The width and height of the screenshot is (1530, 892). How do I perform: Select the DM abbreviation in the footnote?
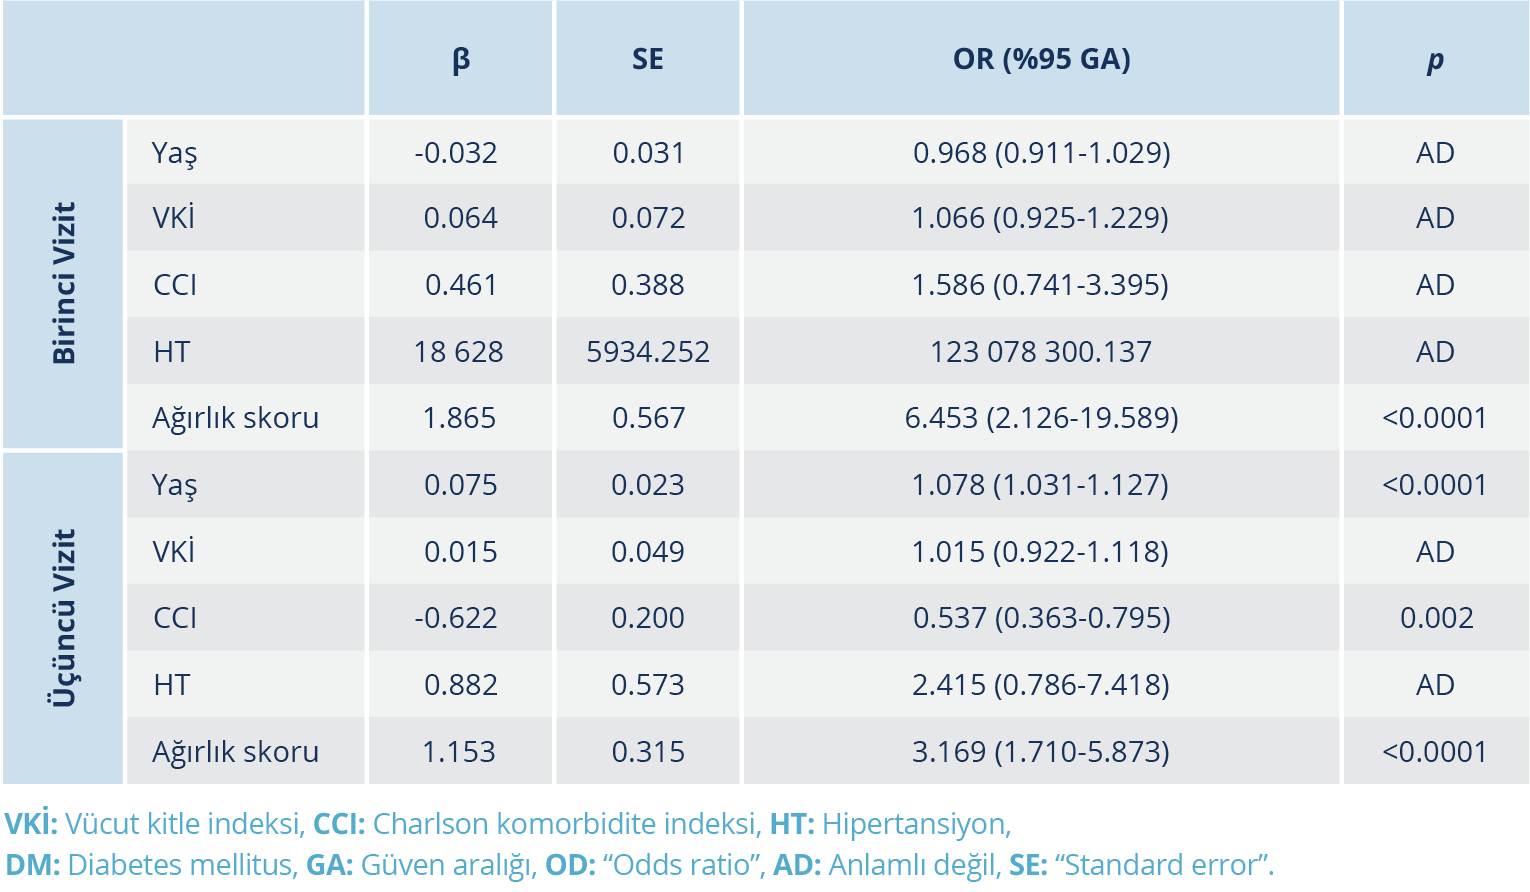click(32, 865)
